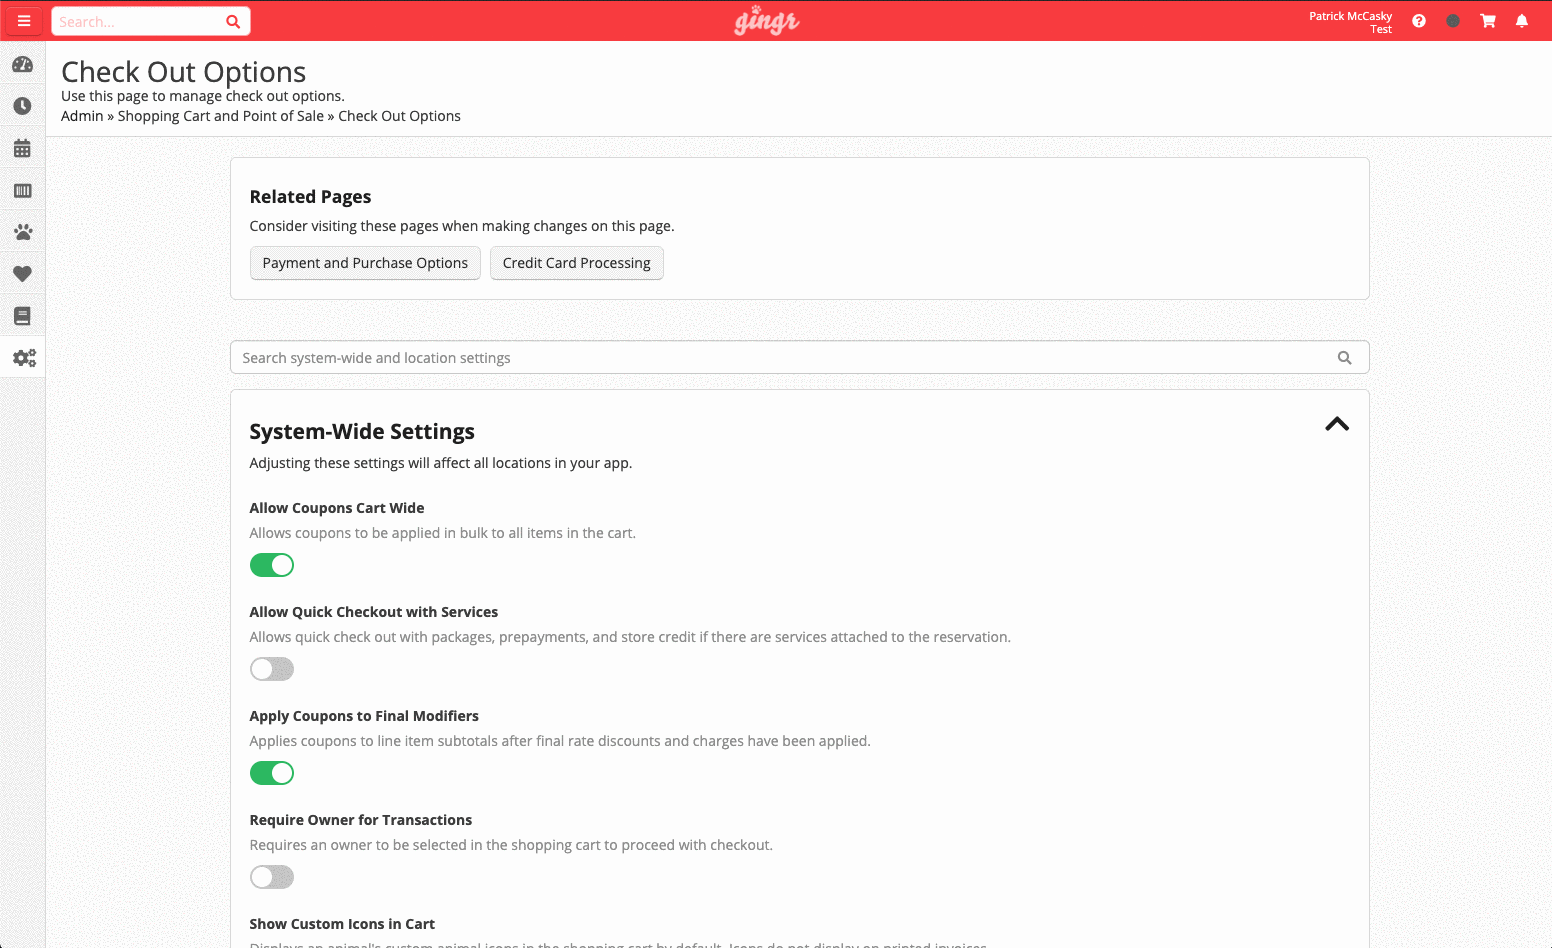Viewport: 1552px width, 948px height.
Task: Click the search magnifier icon in top bar
Action: [x=233, y=22]
